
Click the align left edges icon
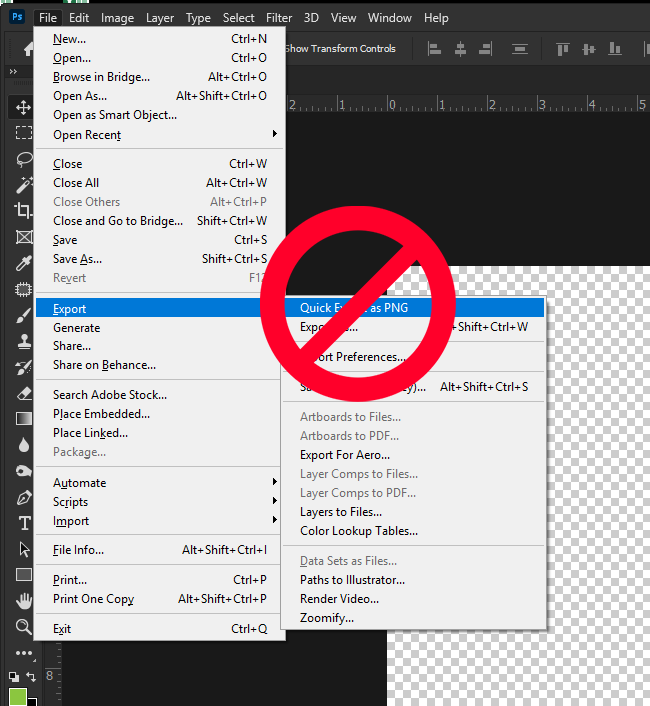pyautogui.click(x=434, y=49)
